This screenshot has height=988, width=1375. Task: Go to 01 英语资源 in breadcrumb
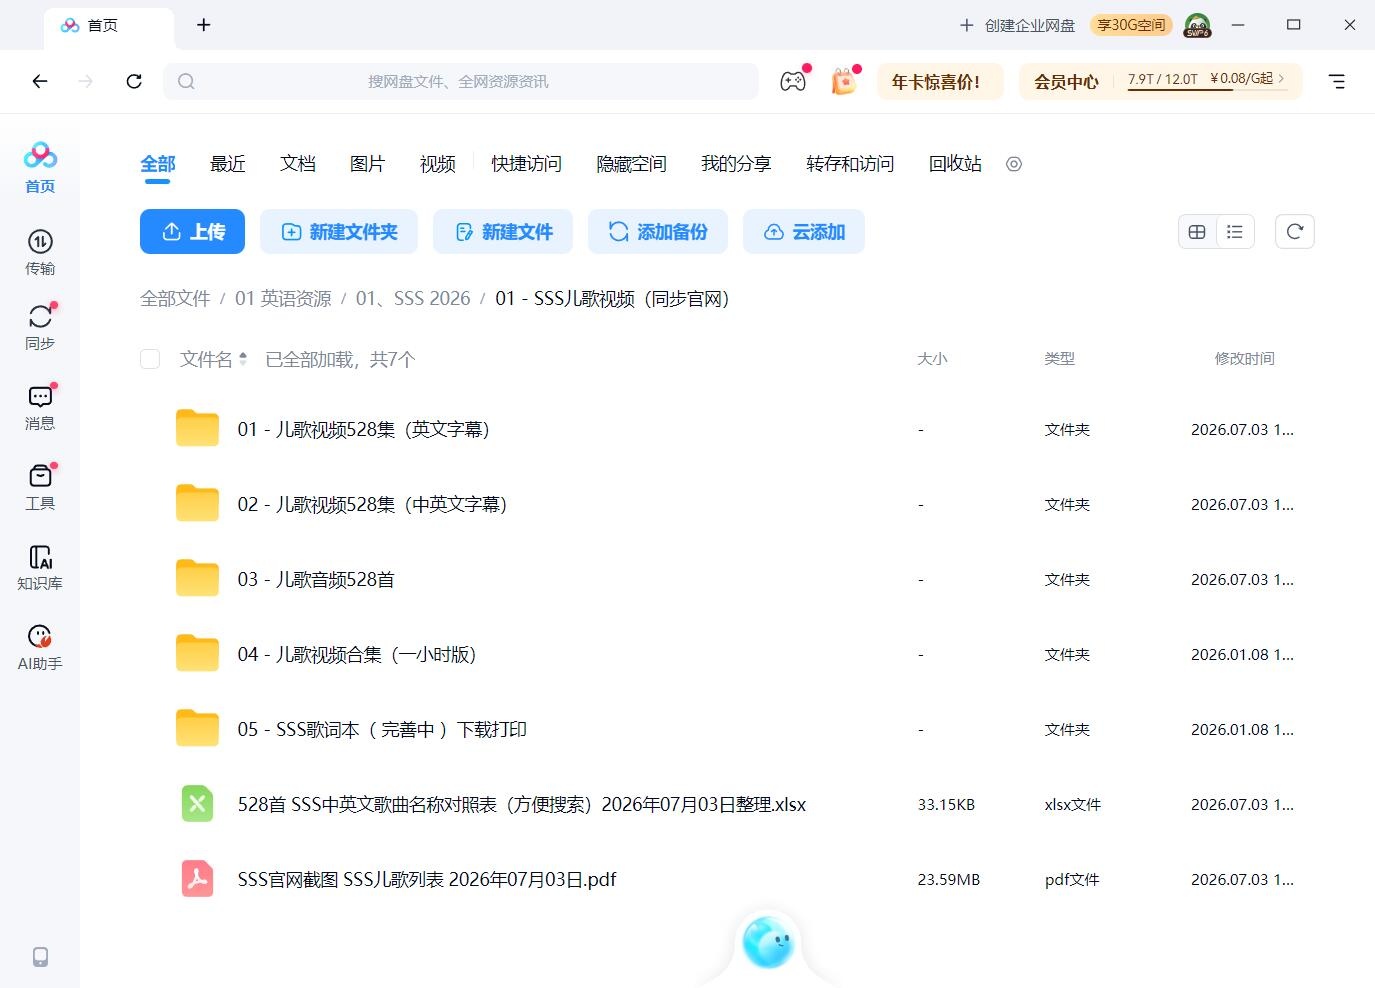pos(283,299)
